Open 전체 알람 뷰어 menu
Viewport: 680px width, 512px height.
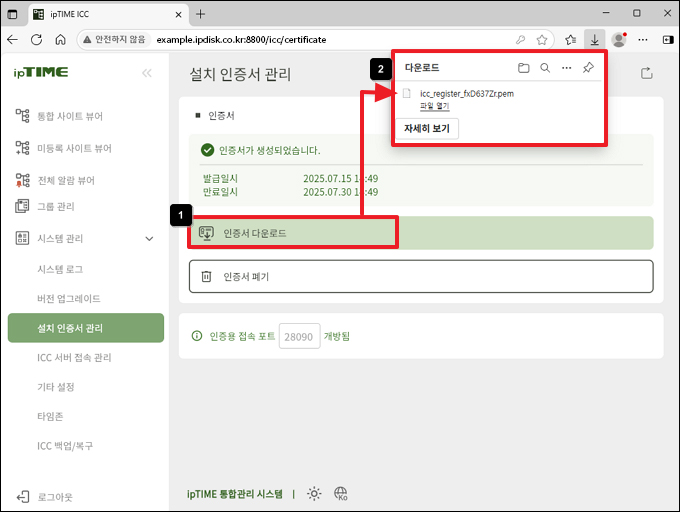tap(65, 181)
